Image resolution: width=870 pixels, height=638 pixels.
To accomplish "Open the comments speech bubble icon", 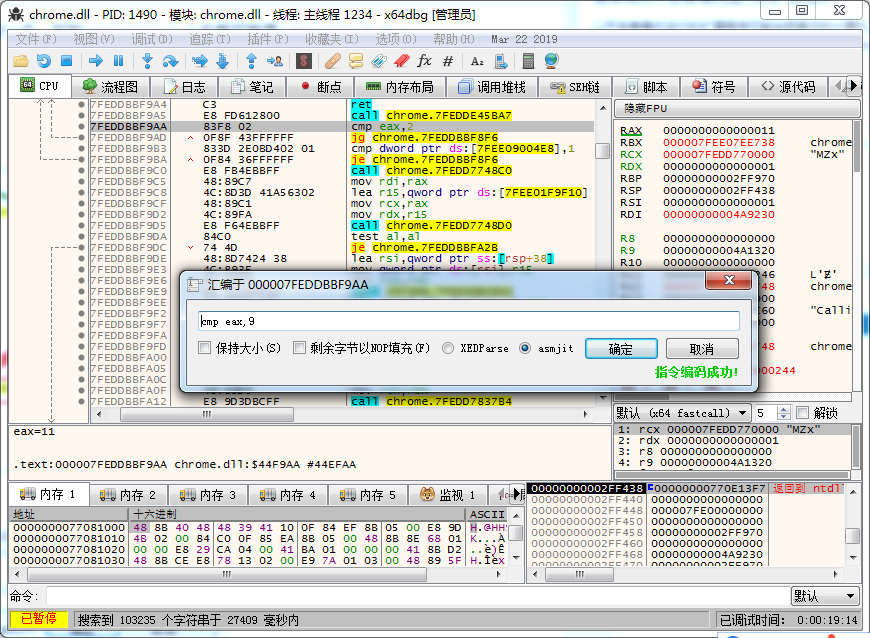I will (356, 61).
